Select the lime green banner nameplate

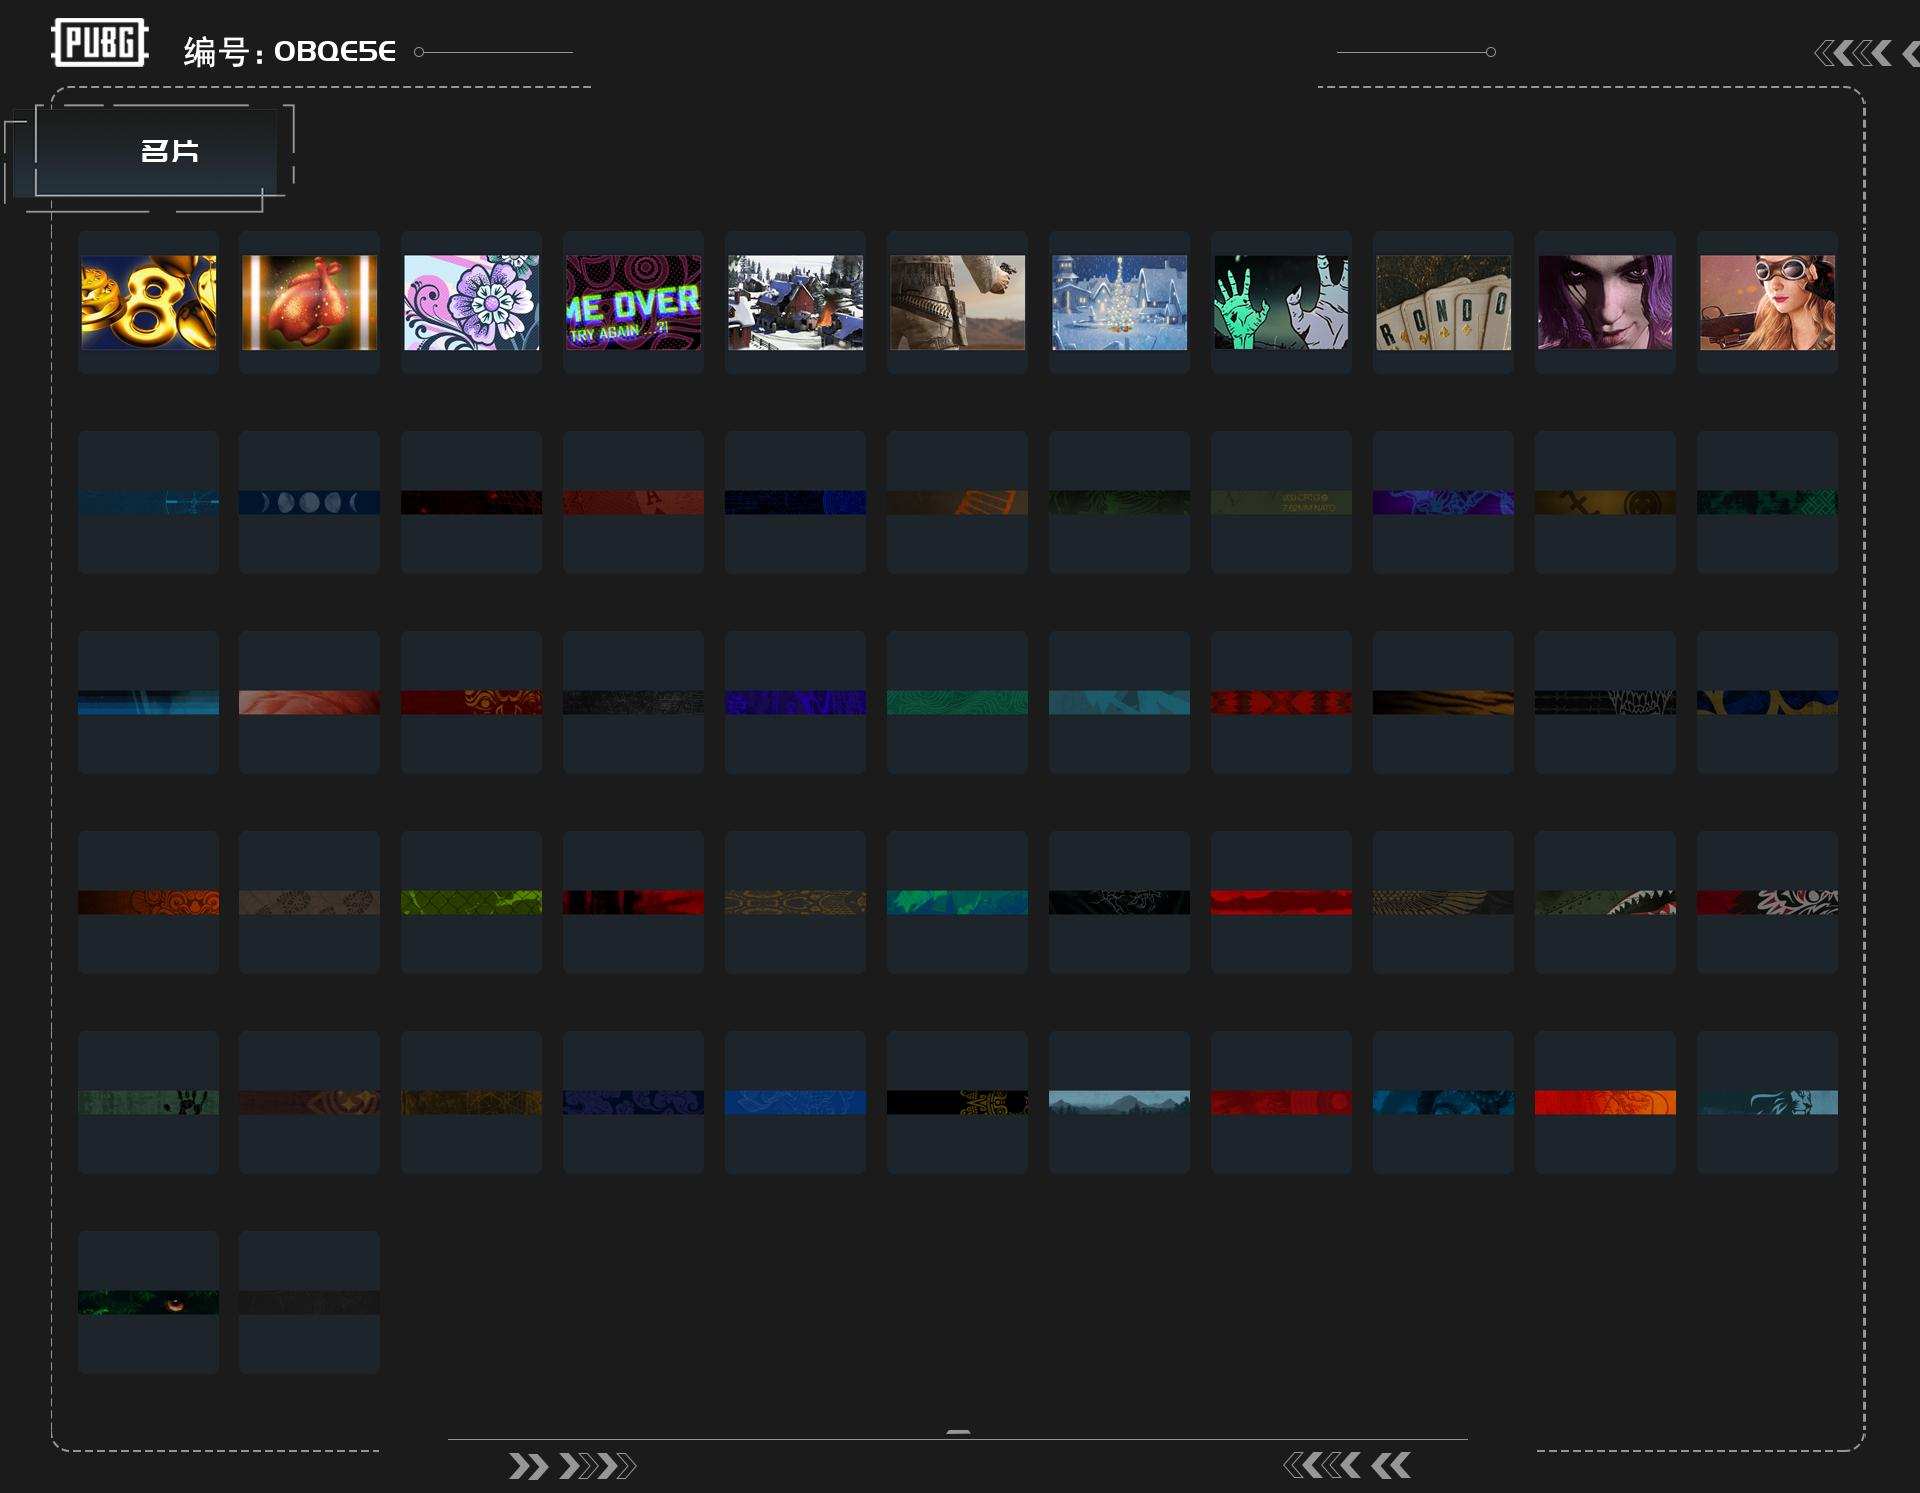471,902
